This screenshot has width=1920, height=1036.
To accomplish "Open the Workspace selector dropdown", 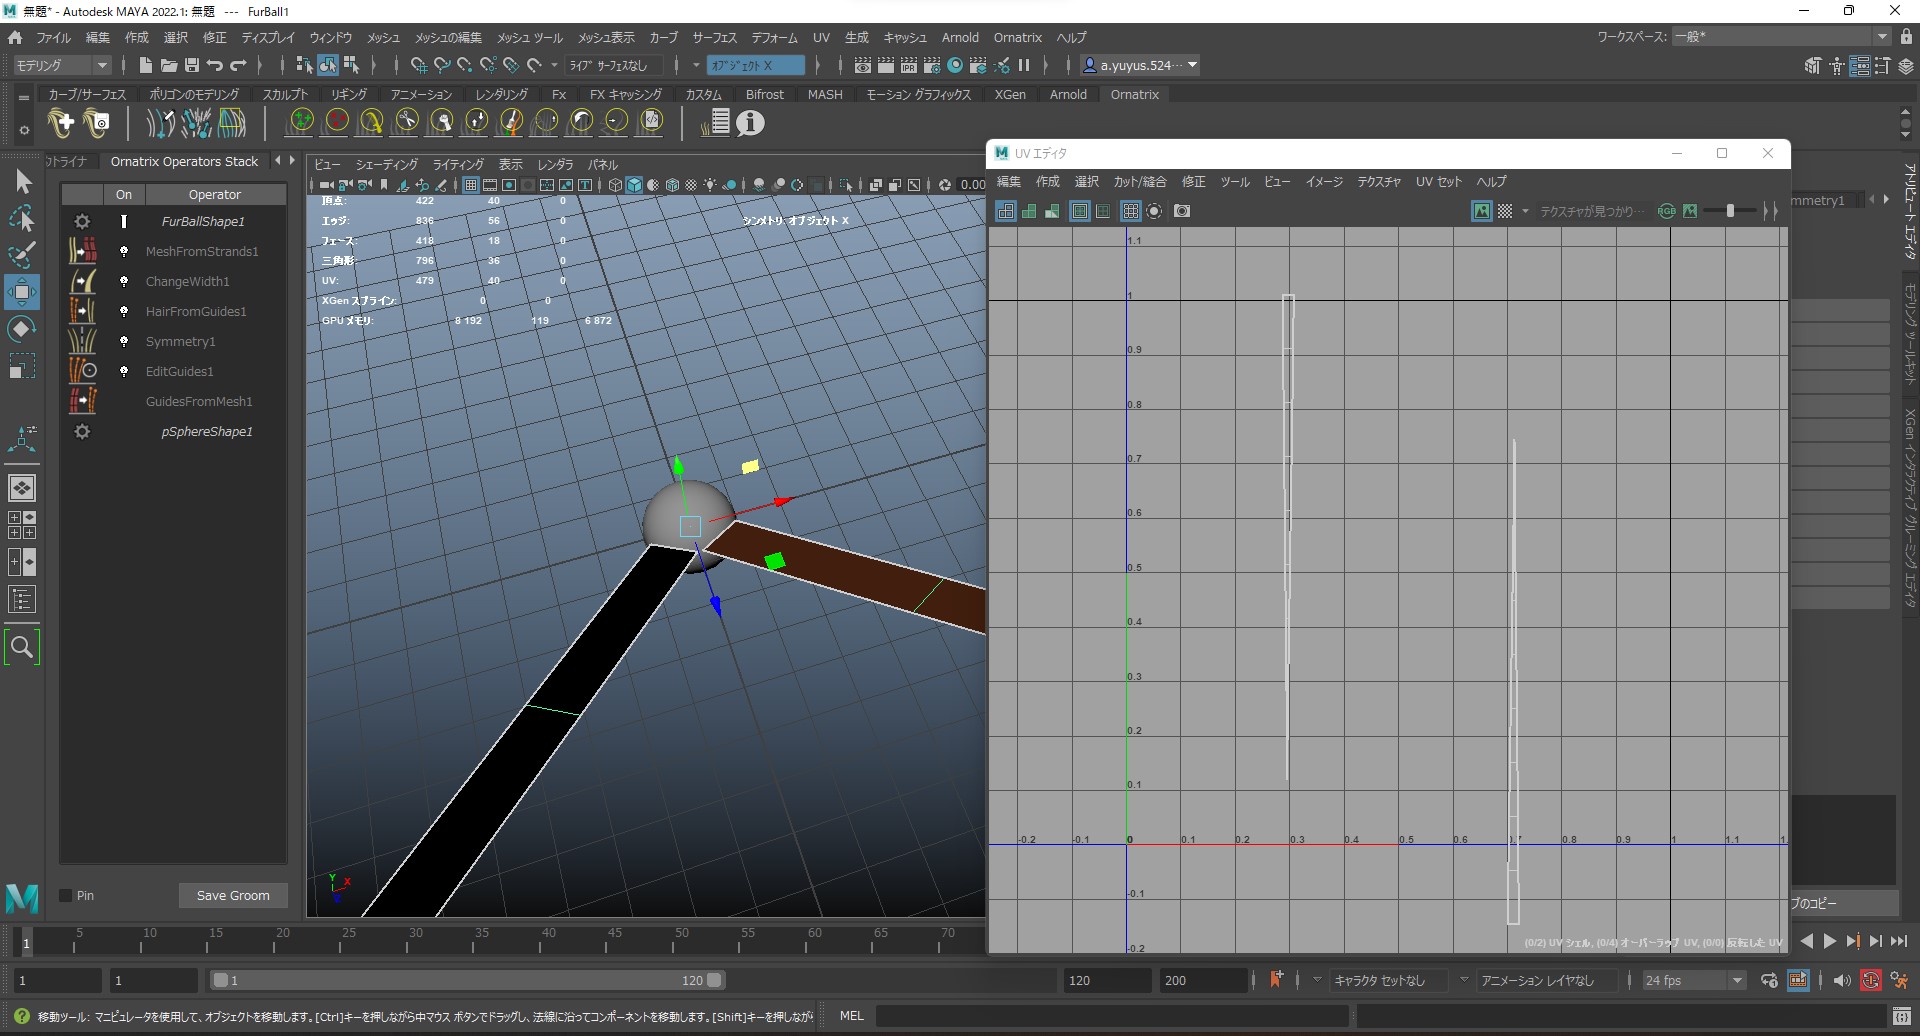I will pyautogui.click(x=1781, y=36).
